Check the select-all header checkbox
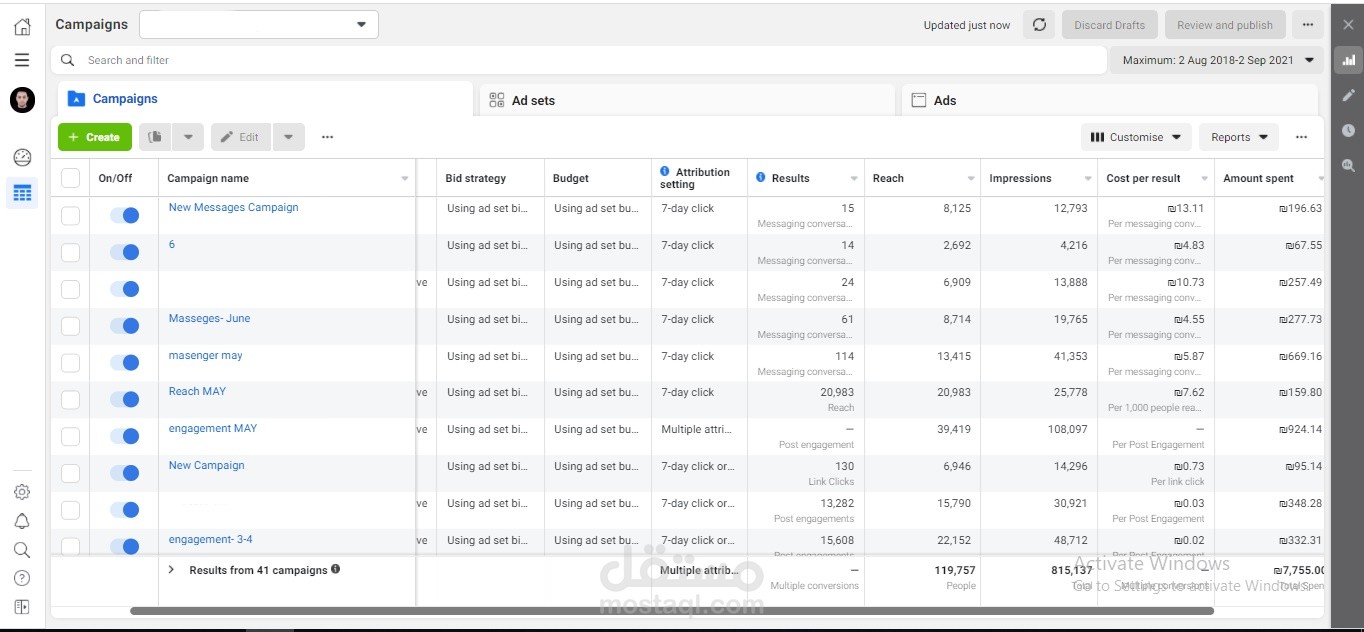1364x632 pixels. pos(70,178)
